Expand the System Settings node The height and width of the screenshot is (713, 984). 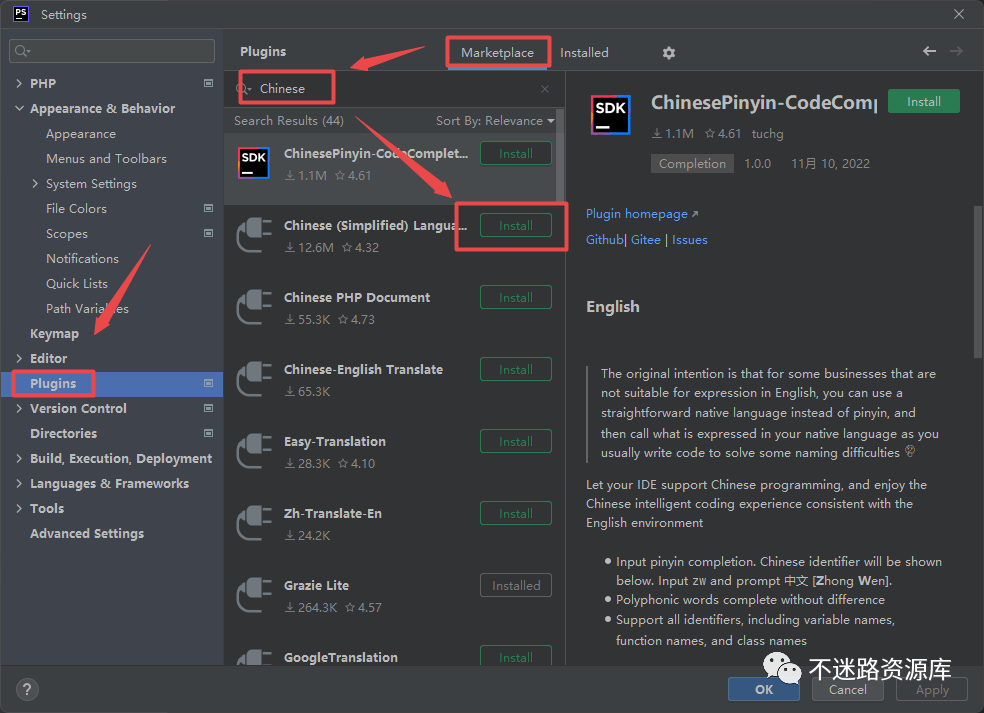35,183
